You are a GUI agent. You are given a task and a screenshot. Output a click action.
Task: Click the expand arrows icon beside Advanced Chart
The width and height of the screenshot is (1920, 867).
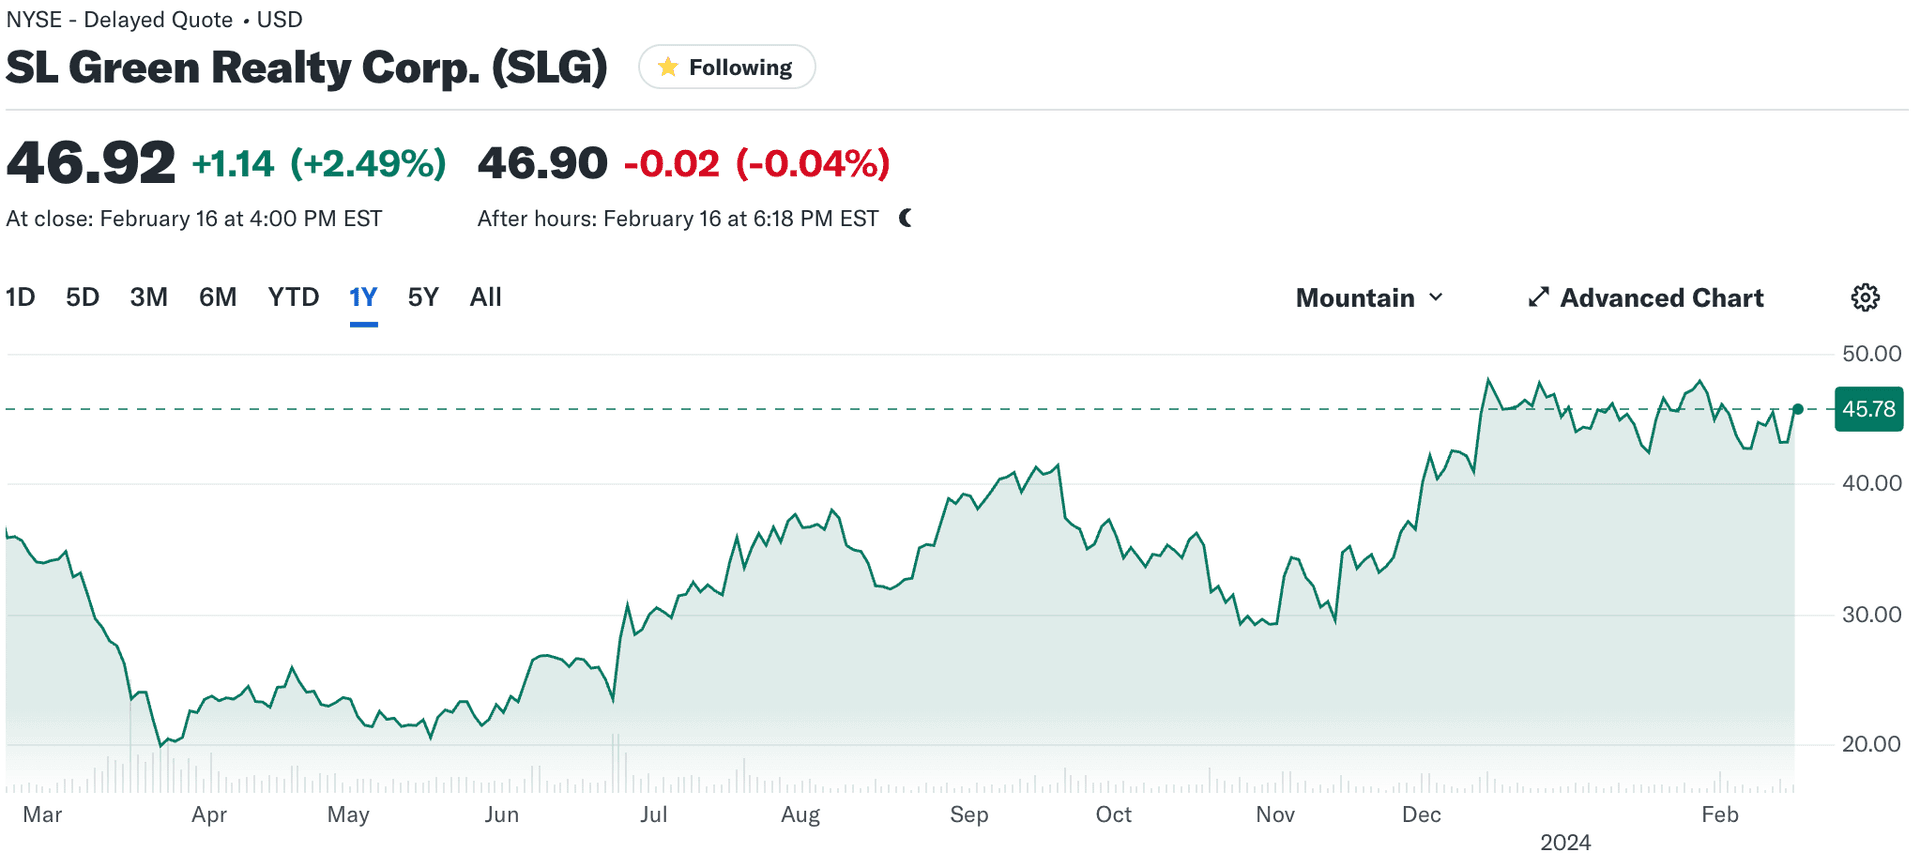coord(1539,298)
